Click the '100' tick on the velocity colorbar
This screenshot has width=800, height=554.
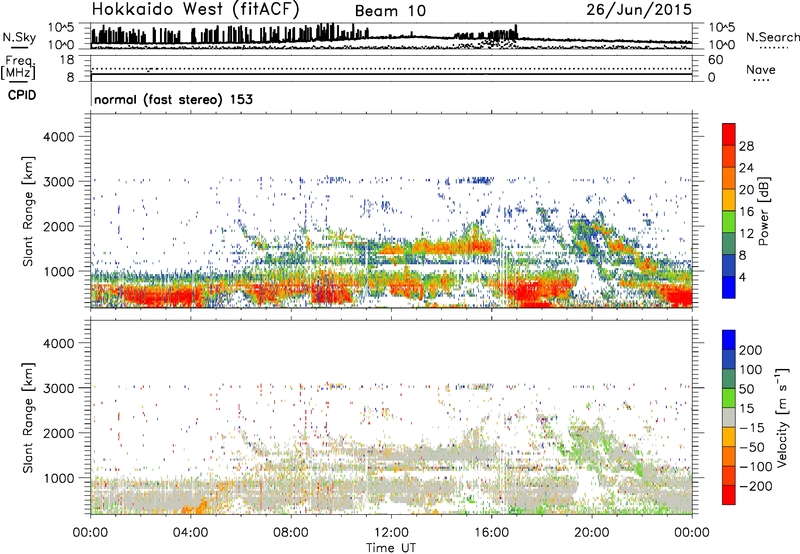pos(751,369)
